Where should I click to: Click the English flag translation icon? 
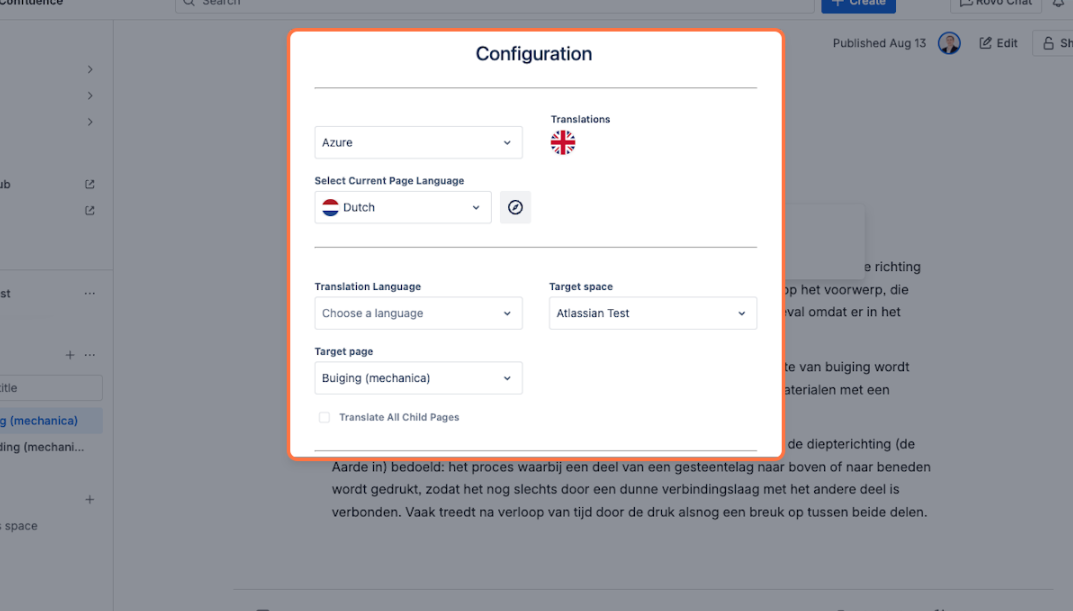(563, 142)
